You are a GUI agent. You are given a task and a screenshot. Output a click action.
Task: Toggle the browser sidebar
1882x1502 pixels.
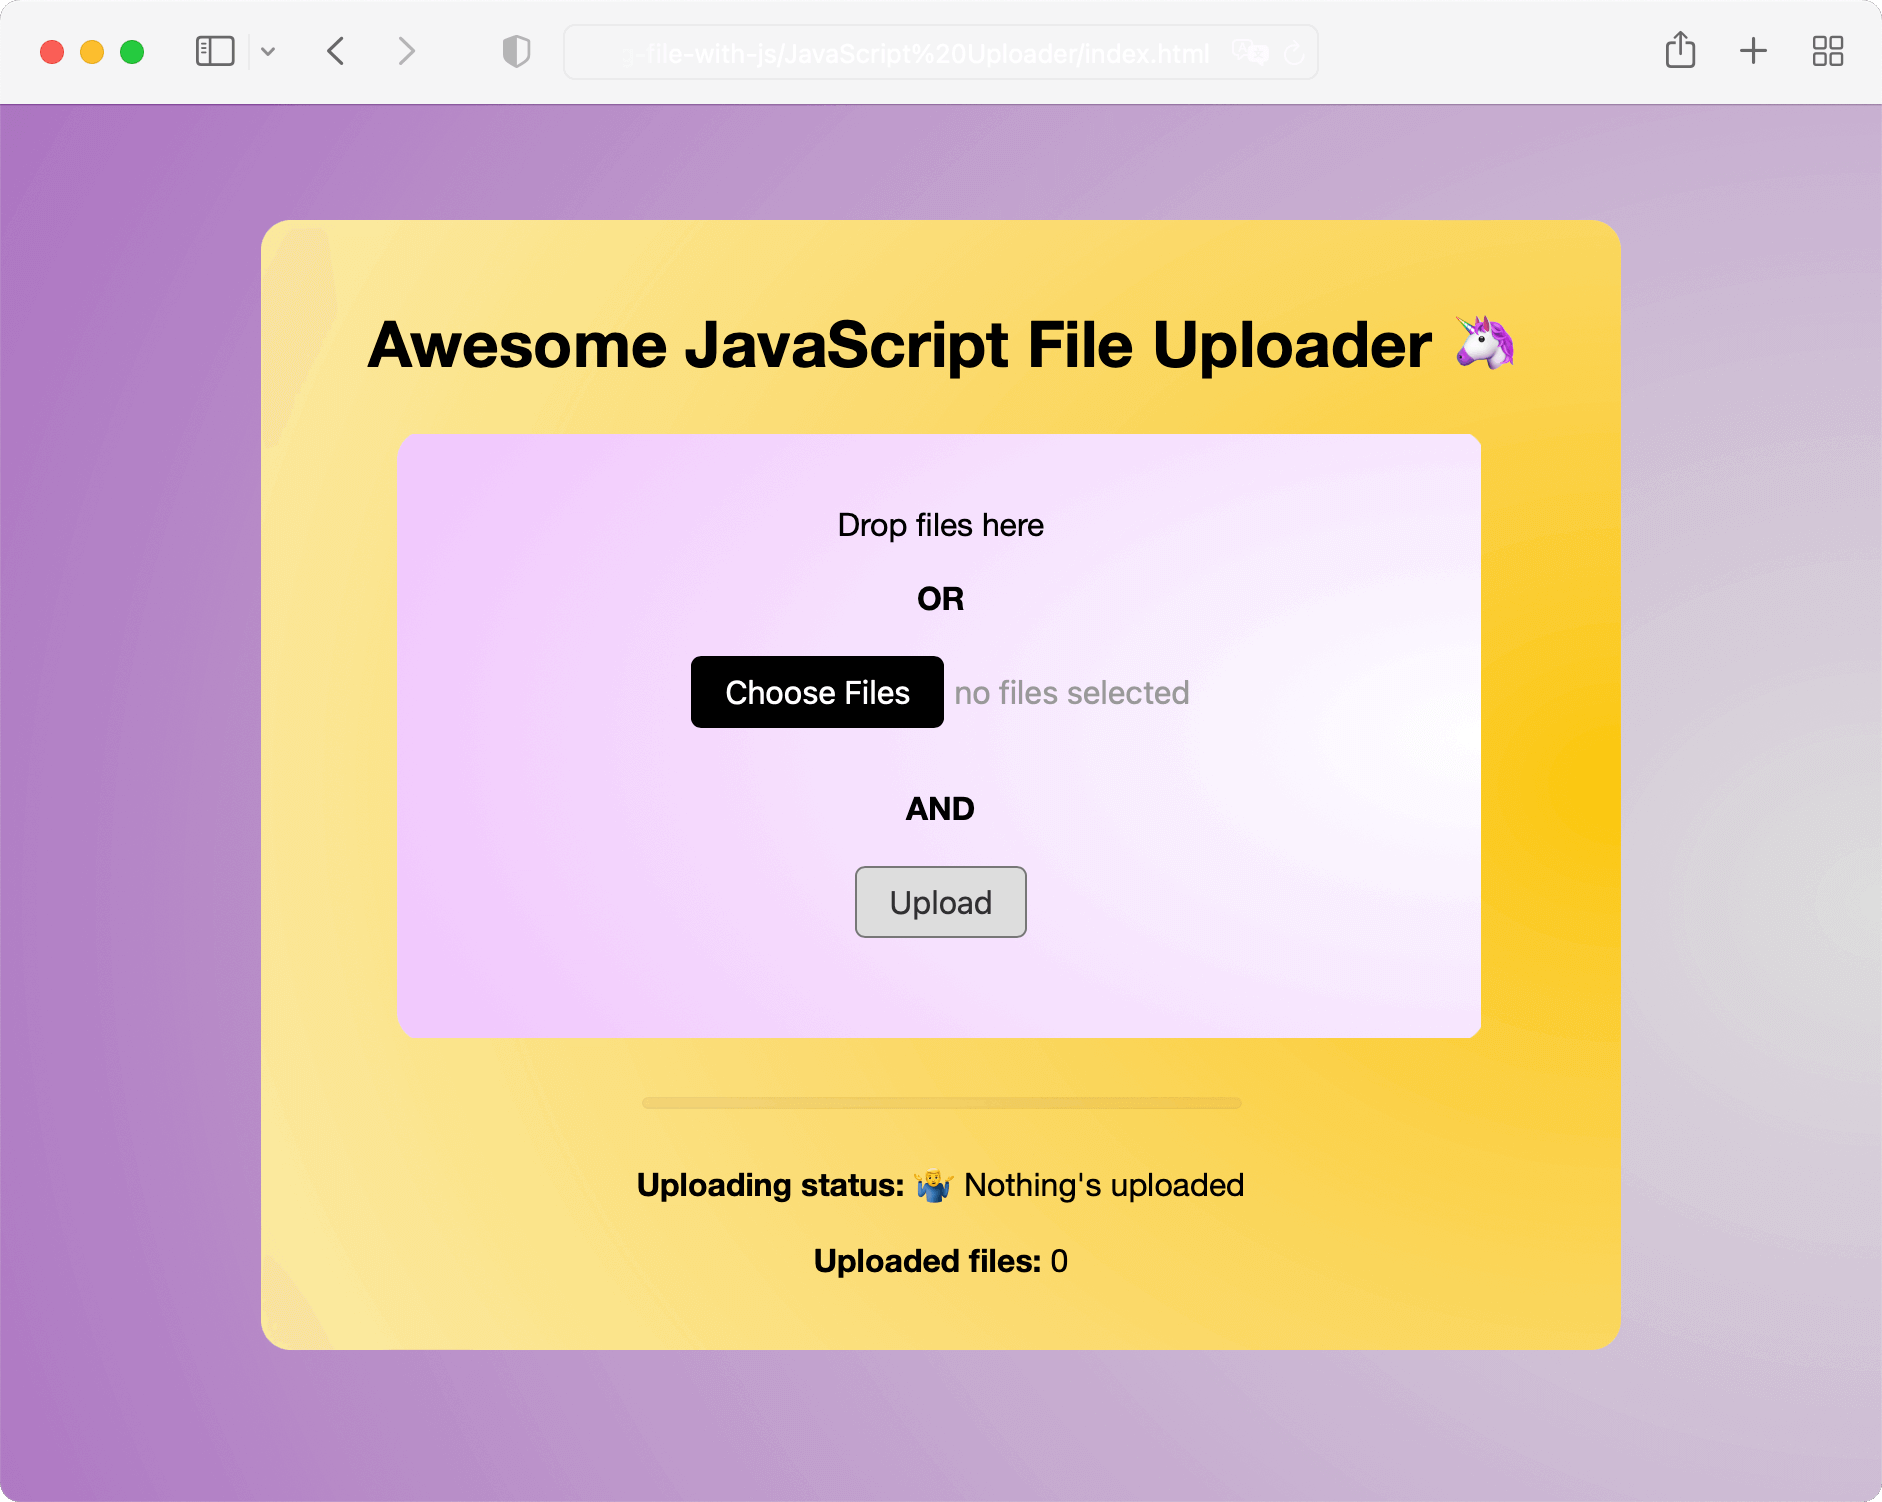tap(214, 51)
